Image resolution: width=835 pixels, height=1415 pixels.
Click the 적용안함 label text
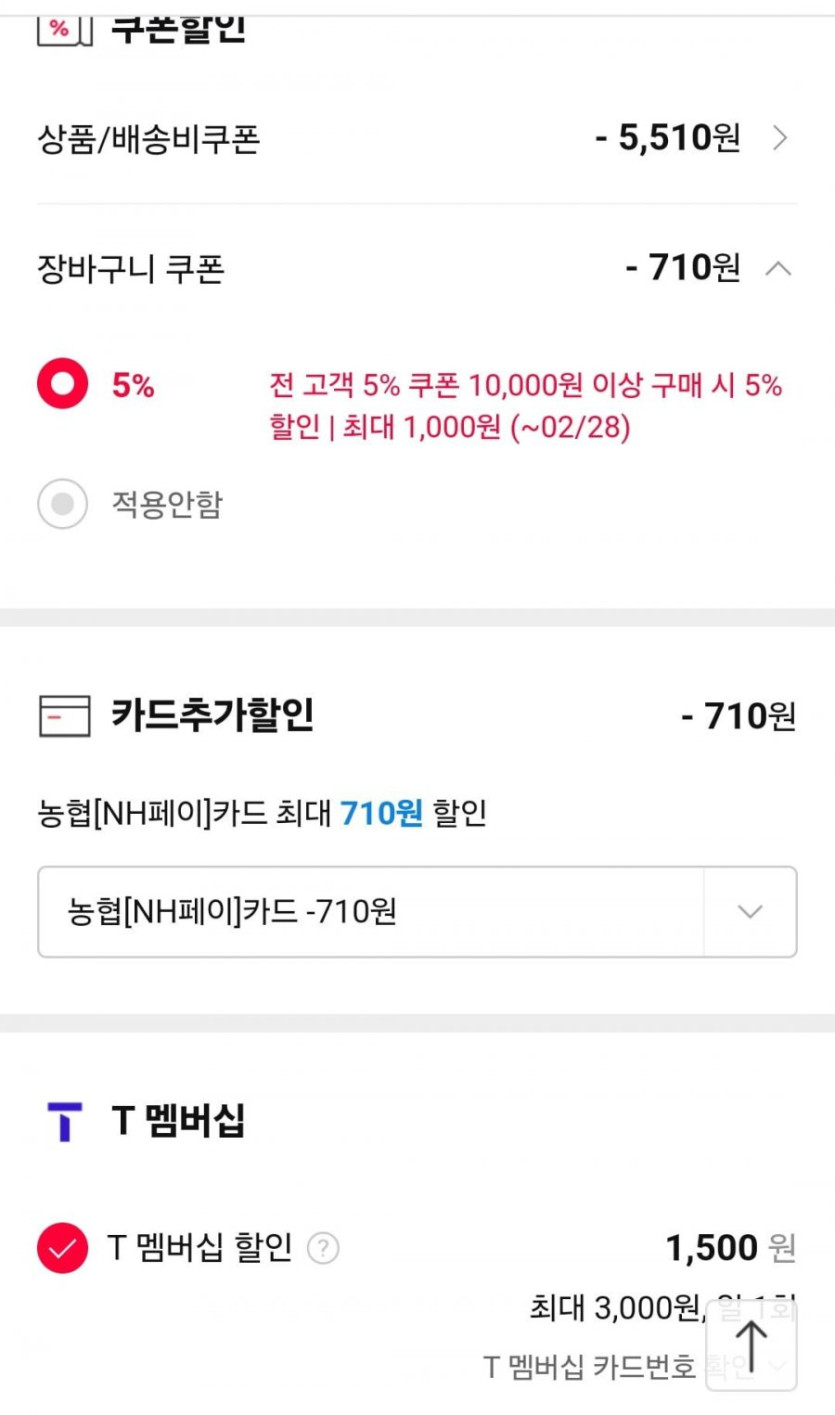point(166,505)
